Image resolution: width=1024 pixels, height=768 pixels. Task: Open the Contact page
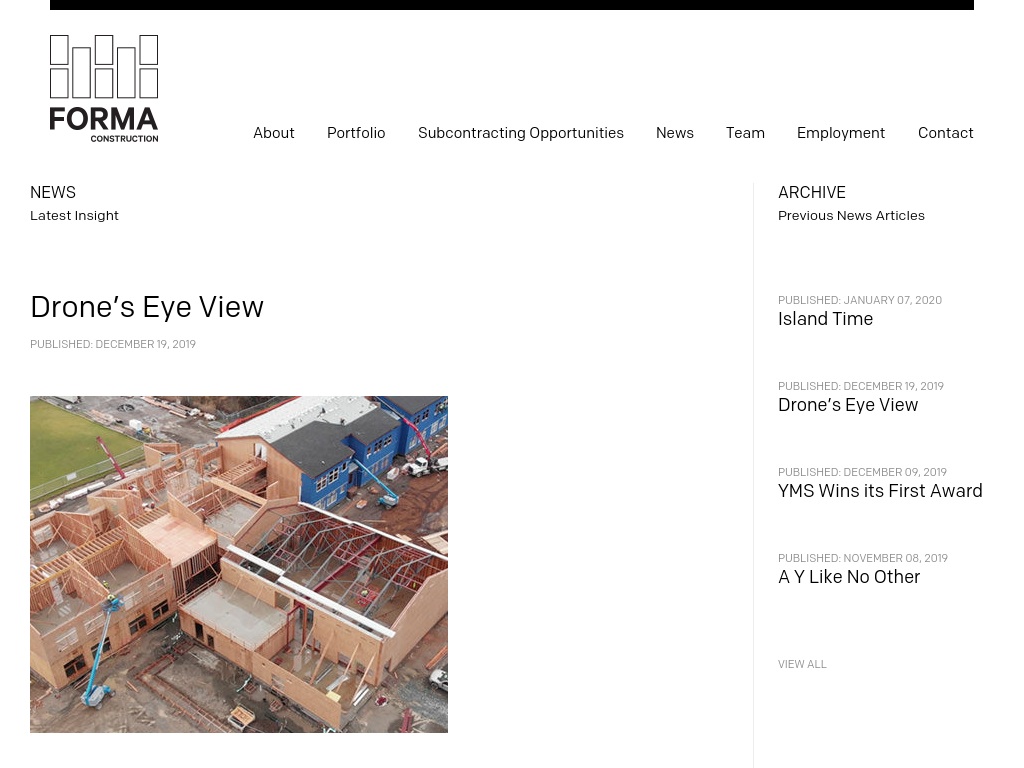(x=946, y=133)
